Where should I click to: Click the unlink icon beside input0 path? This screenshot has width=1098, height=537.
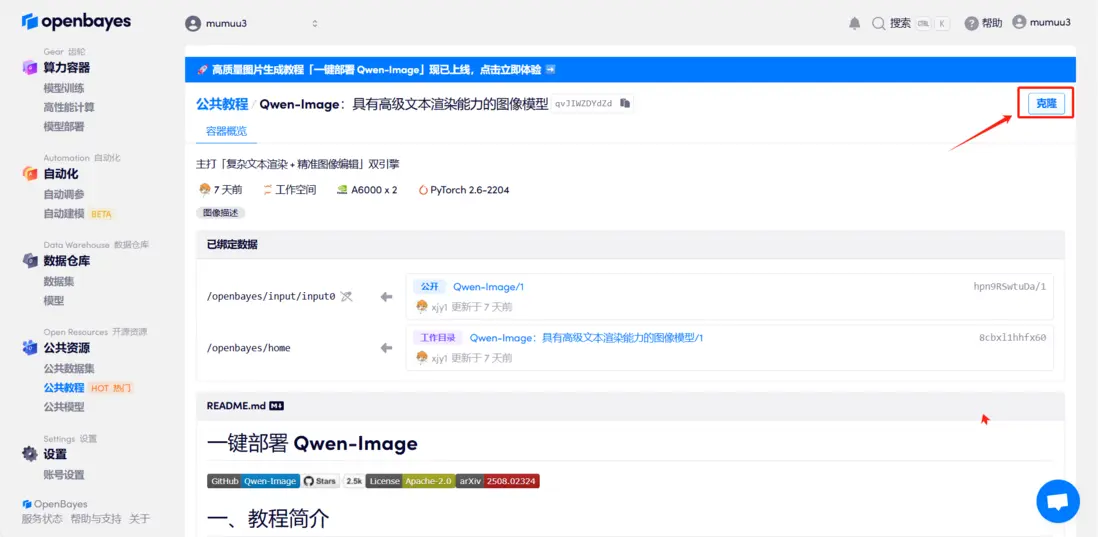coord(346,297)
